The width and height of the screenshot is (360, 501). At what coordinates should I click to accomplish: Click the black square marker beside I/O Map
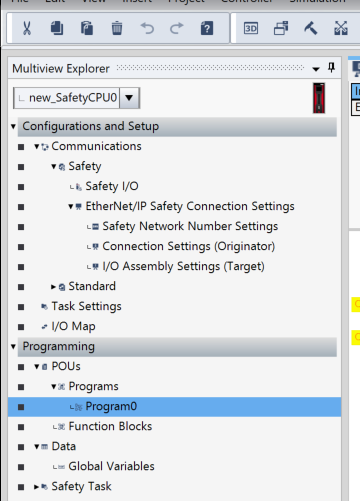click(x=21, y=327)
